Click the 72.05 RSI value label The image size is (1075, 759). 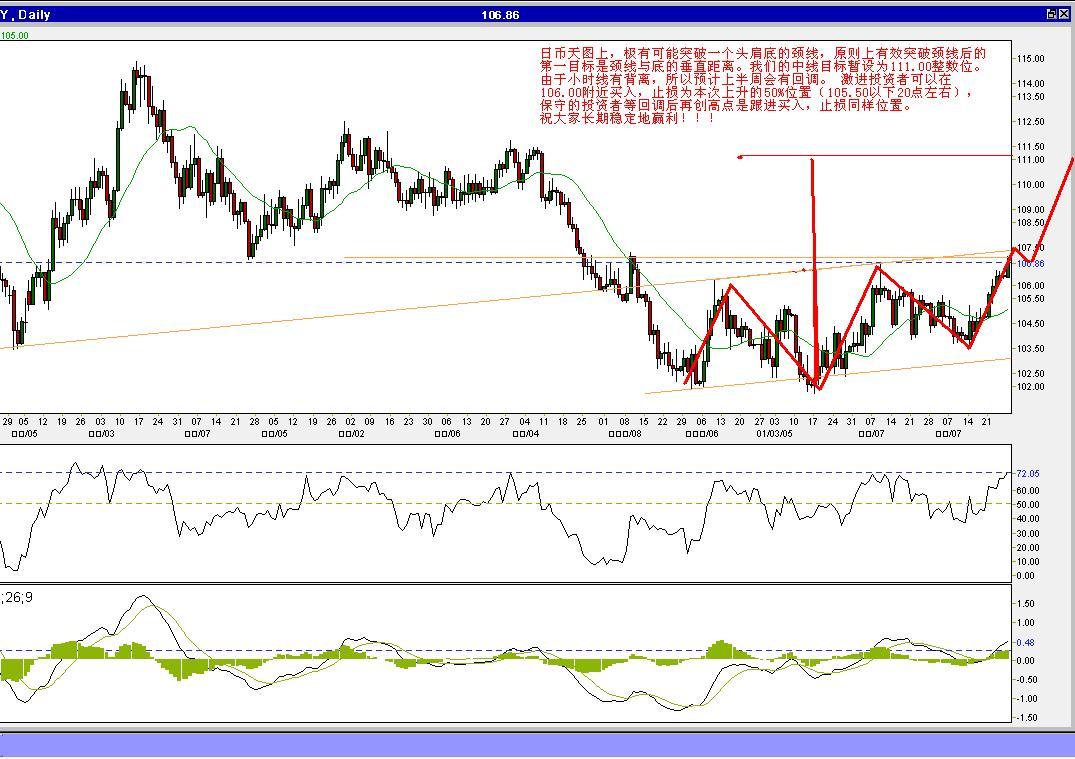click(1028, 473)
